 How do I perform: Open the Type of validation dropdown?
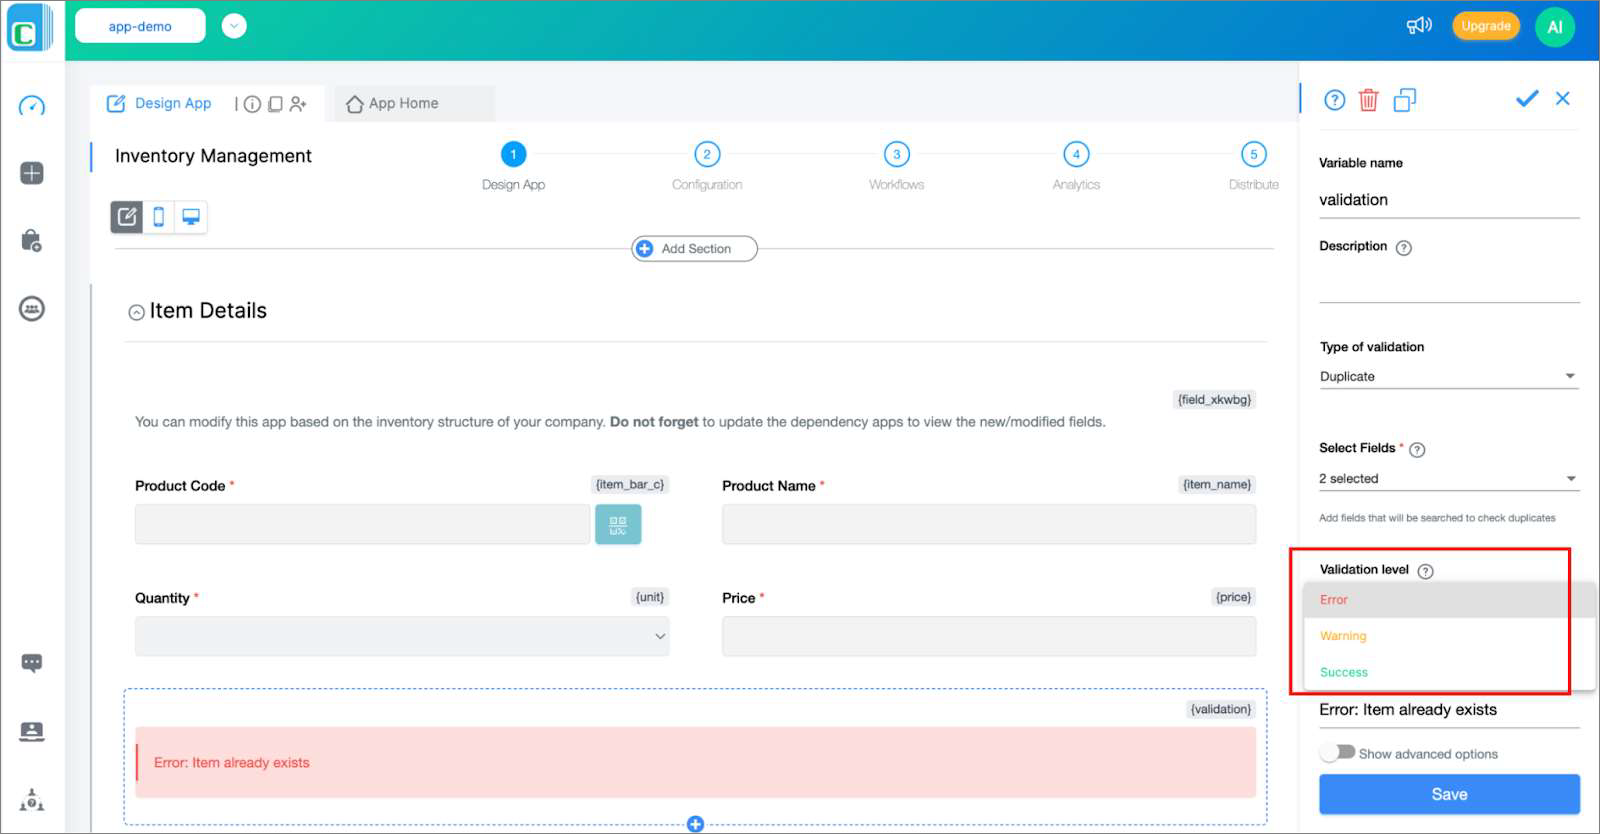point(1449,377)
